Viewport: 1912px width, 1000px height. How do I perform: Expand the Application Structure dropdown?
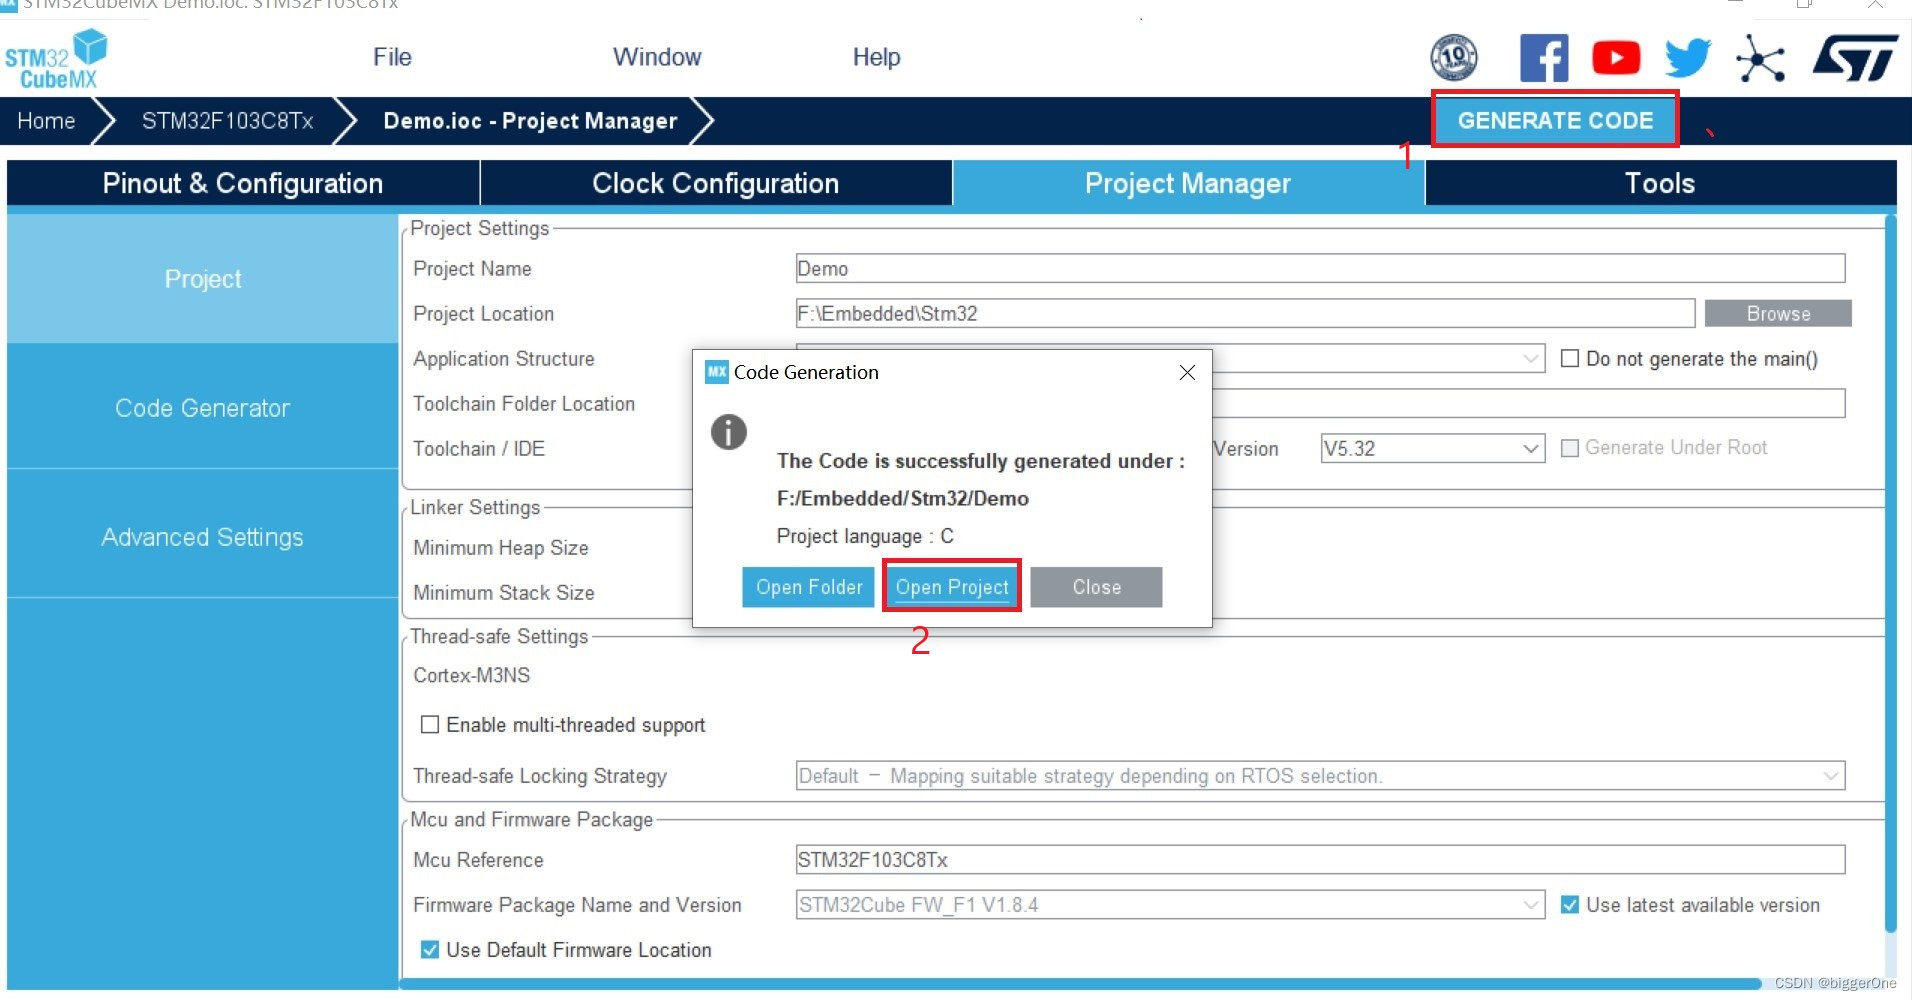coord(1530,358)
